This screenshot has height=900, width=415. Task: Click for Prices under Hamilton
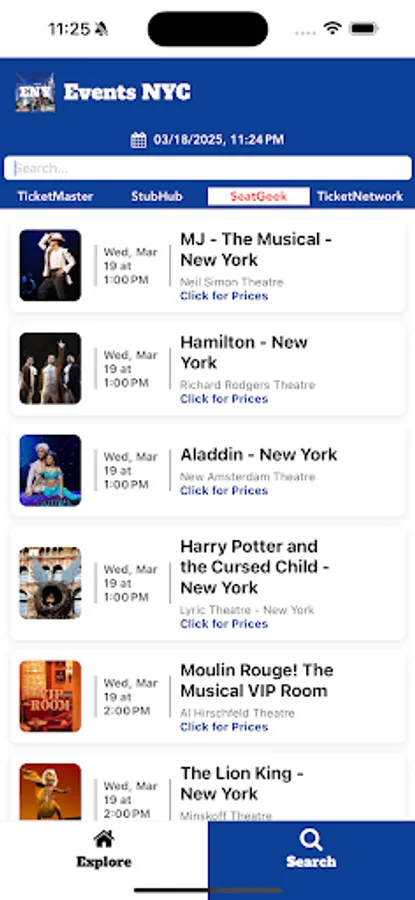click(x=224, y=398)
